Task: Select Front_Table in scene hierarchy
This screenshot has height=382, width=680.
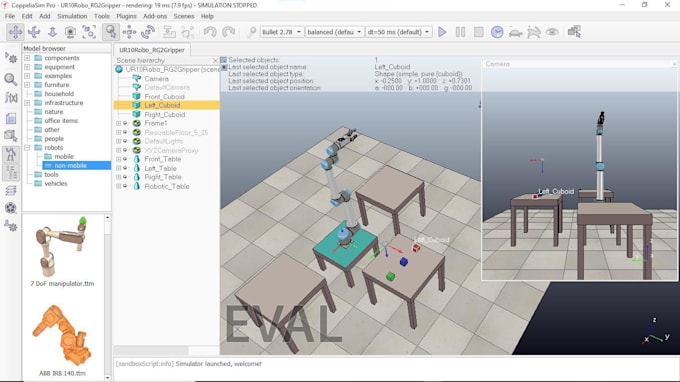Action: (163, 159)
